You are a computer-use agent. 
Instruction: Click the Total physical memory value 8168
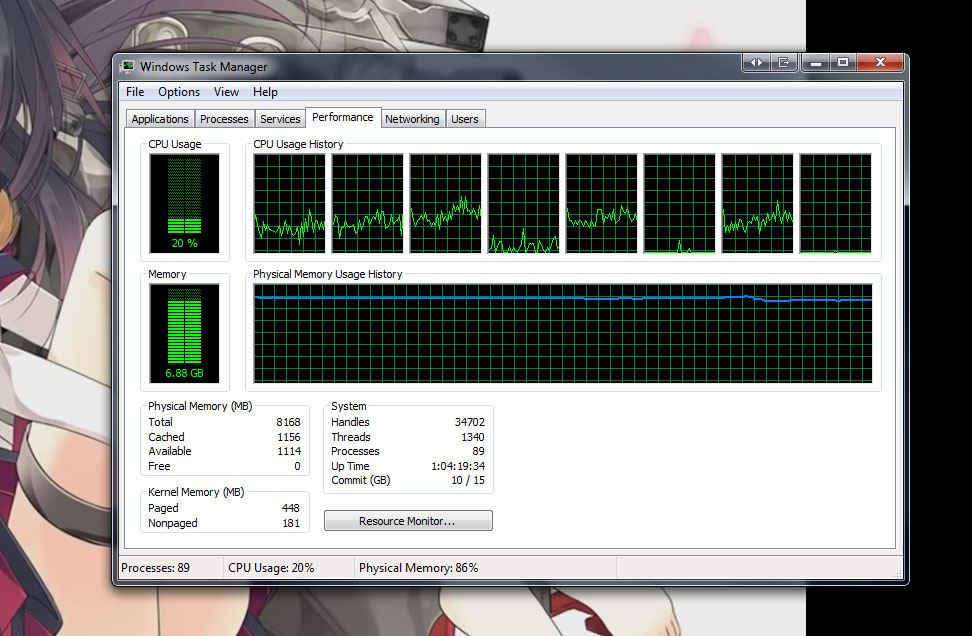click(x=288, y=422)
